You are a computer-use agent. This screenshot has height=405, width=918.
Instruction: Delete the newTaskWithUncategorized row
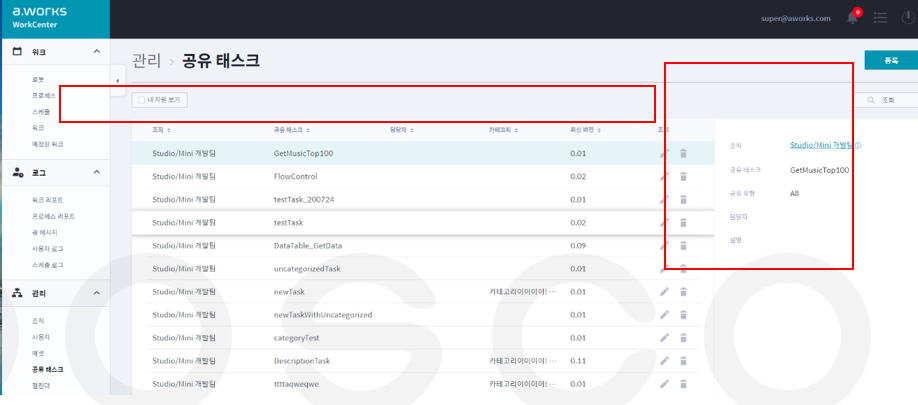(x=683, y=314)
